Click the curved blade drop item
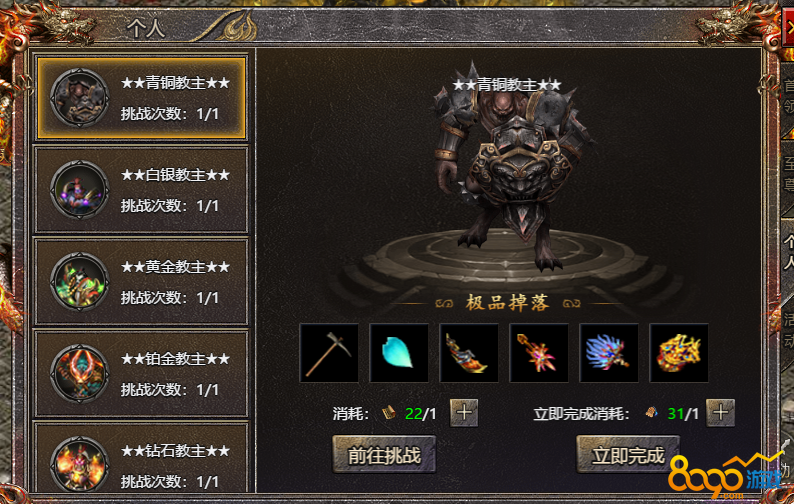The image size is (794, 504). click(x=469, y=353)
